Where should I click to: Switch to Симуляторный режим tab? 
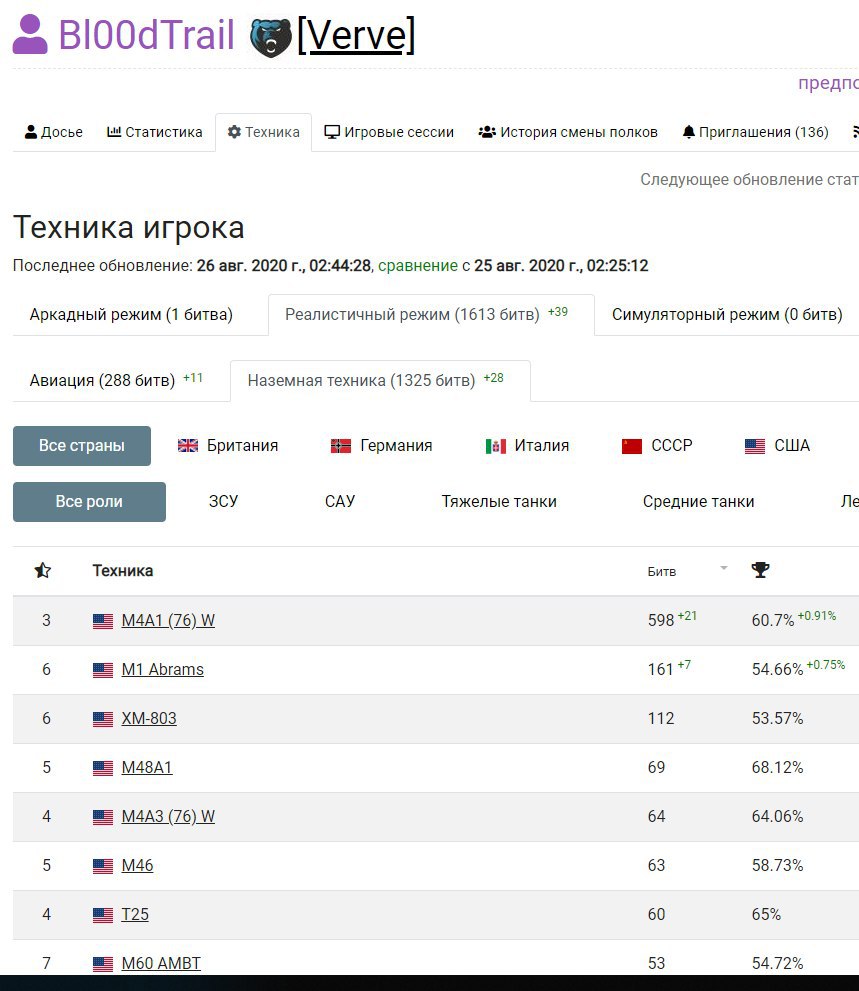(727, 314)
